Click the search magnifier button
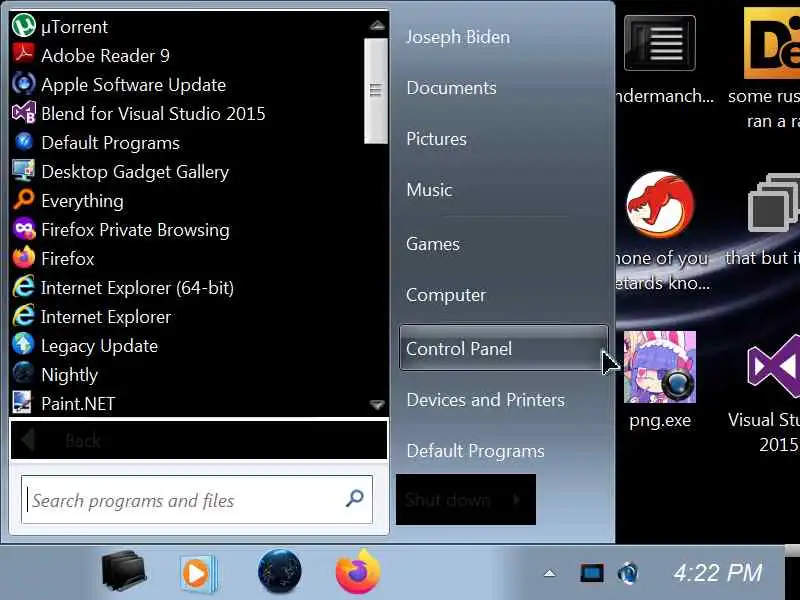 (355, 498)
